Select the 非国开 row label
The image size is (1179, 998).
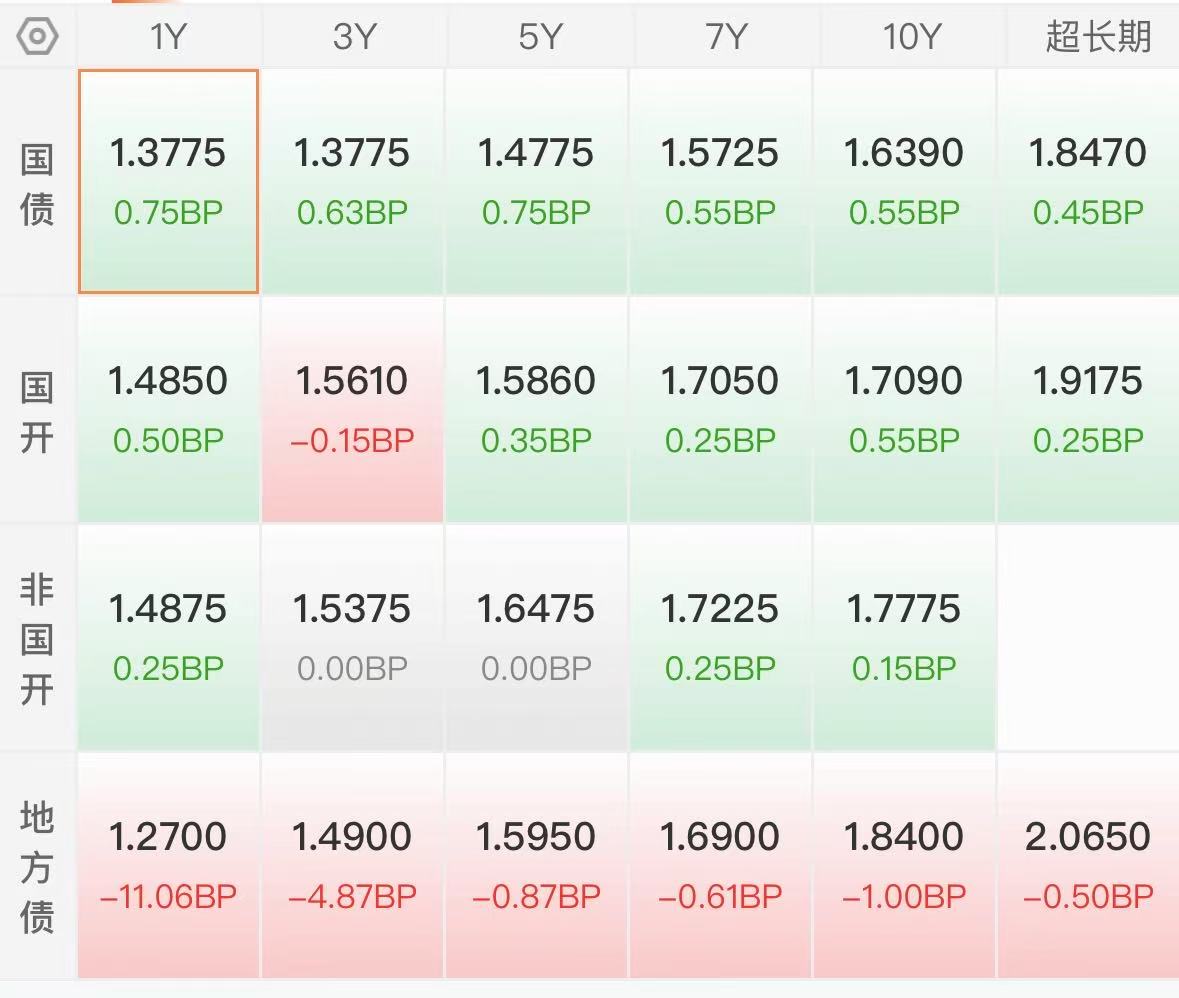coord(37,640)
